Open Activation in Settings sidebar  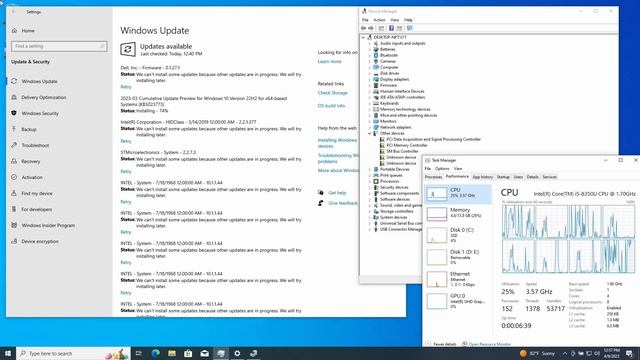[32, 177]
